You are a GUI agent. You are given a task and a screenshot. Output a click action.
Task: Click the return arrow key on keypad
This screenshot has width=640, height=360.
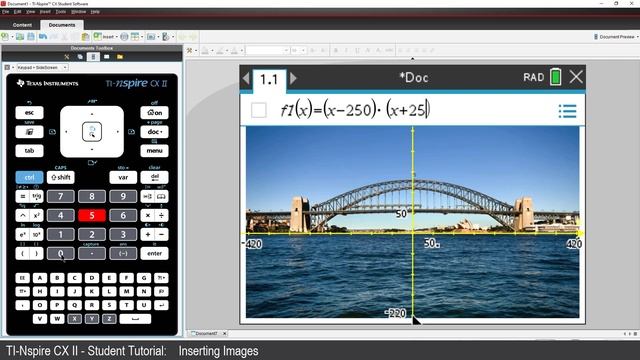161,305
